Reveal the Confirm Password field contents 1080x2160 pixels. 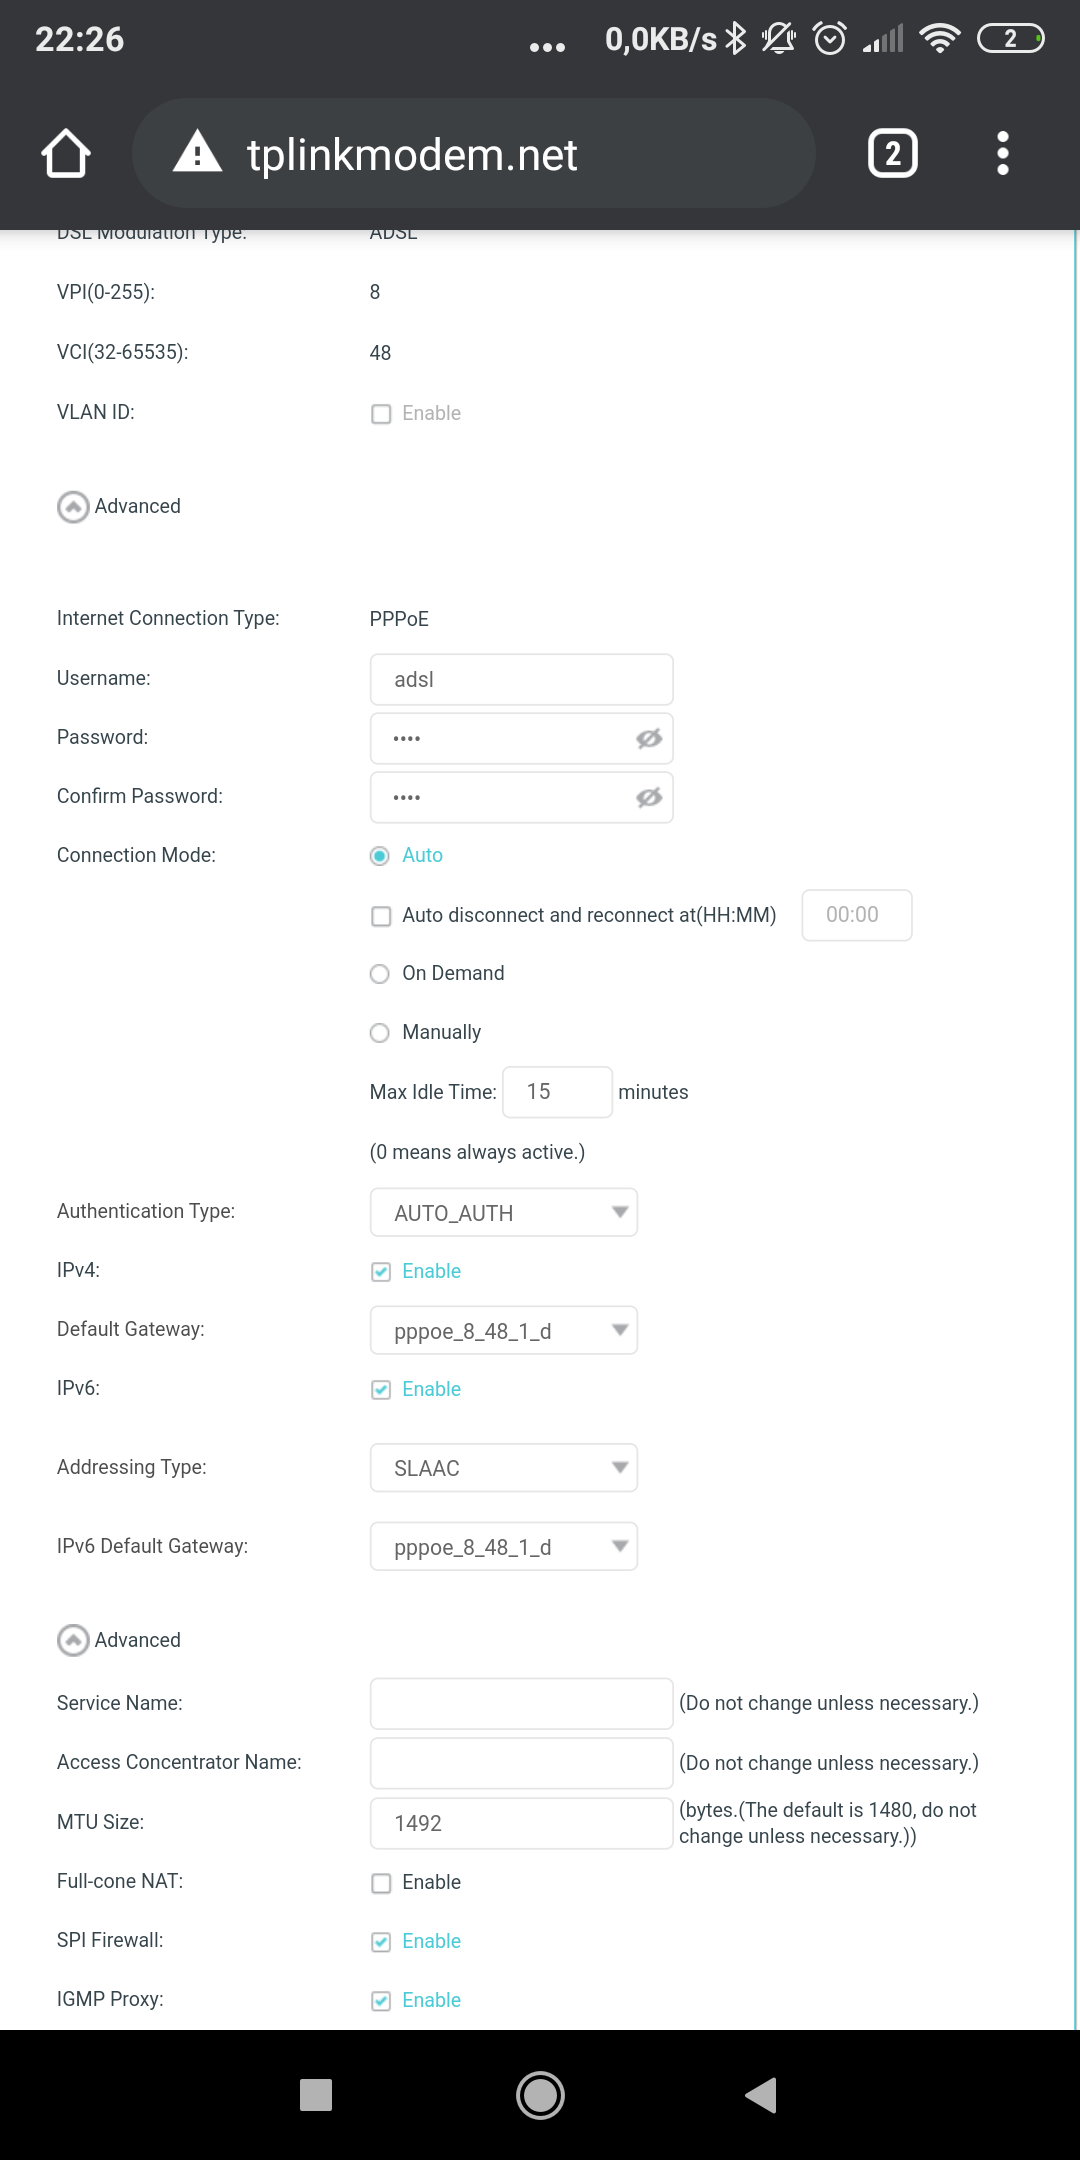(649, 798)
